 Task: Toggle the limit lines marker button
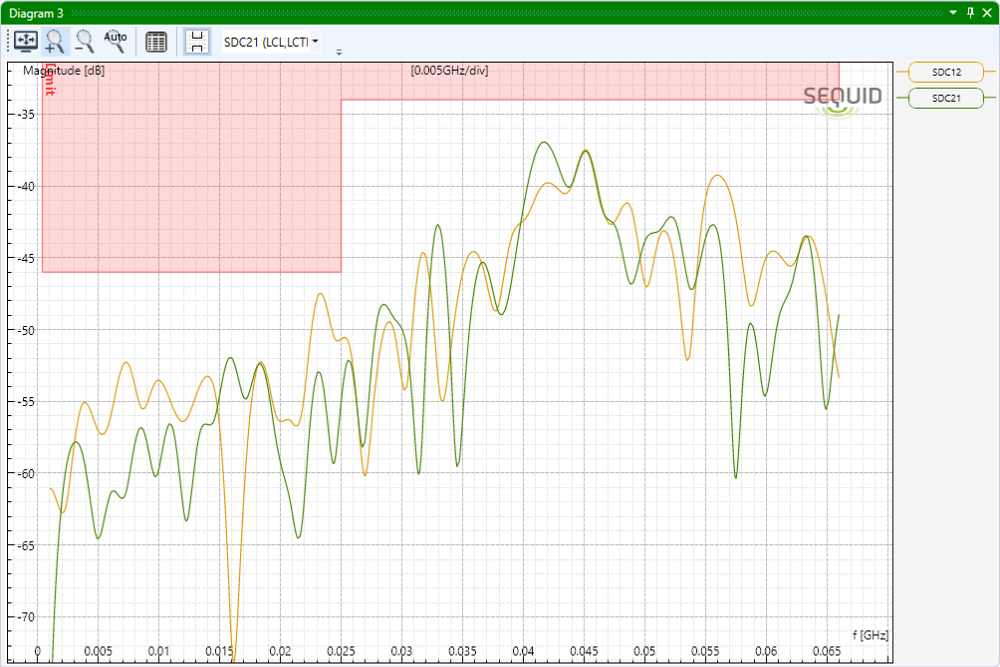click(x=198, y=41)
